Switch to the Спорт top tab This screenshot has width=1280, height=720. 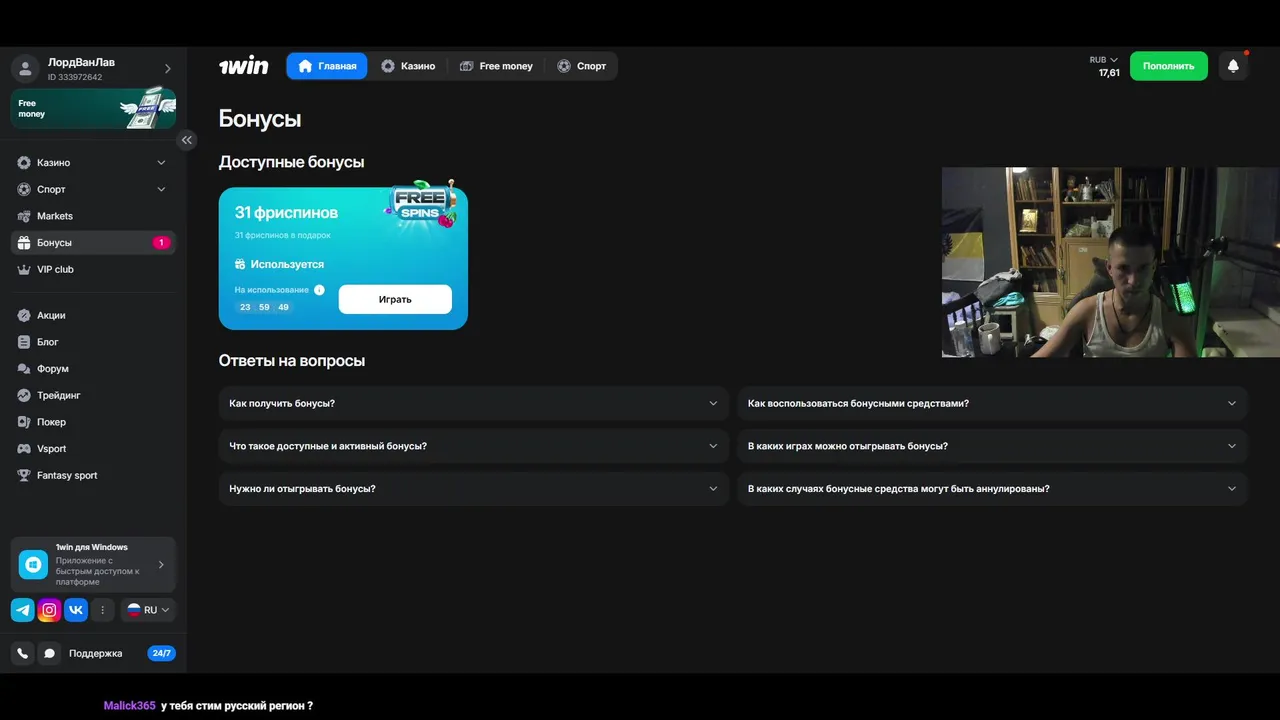point(582,66)
